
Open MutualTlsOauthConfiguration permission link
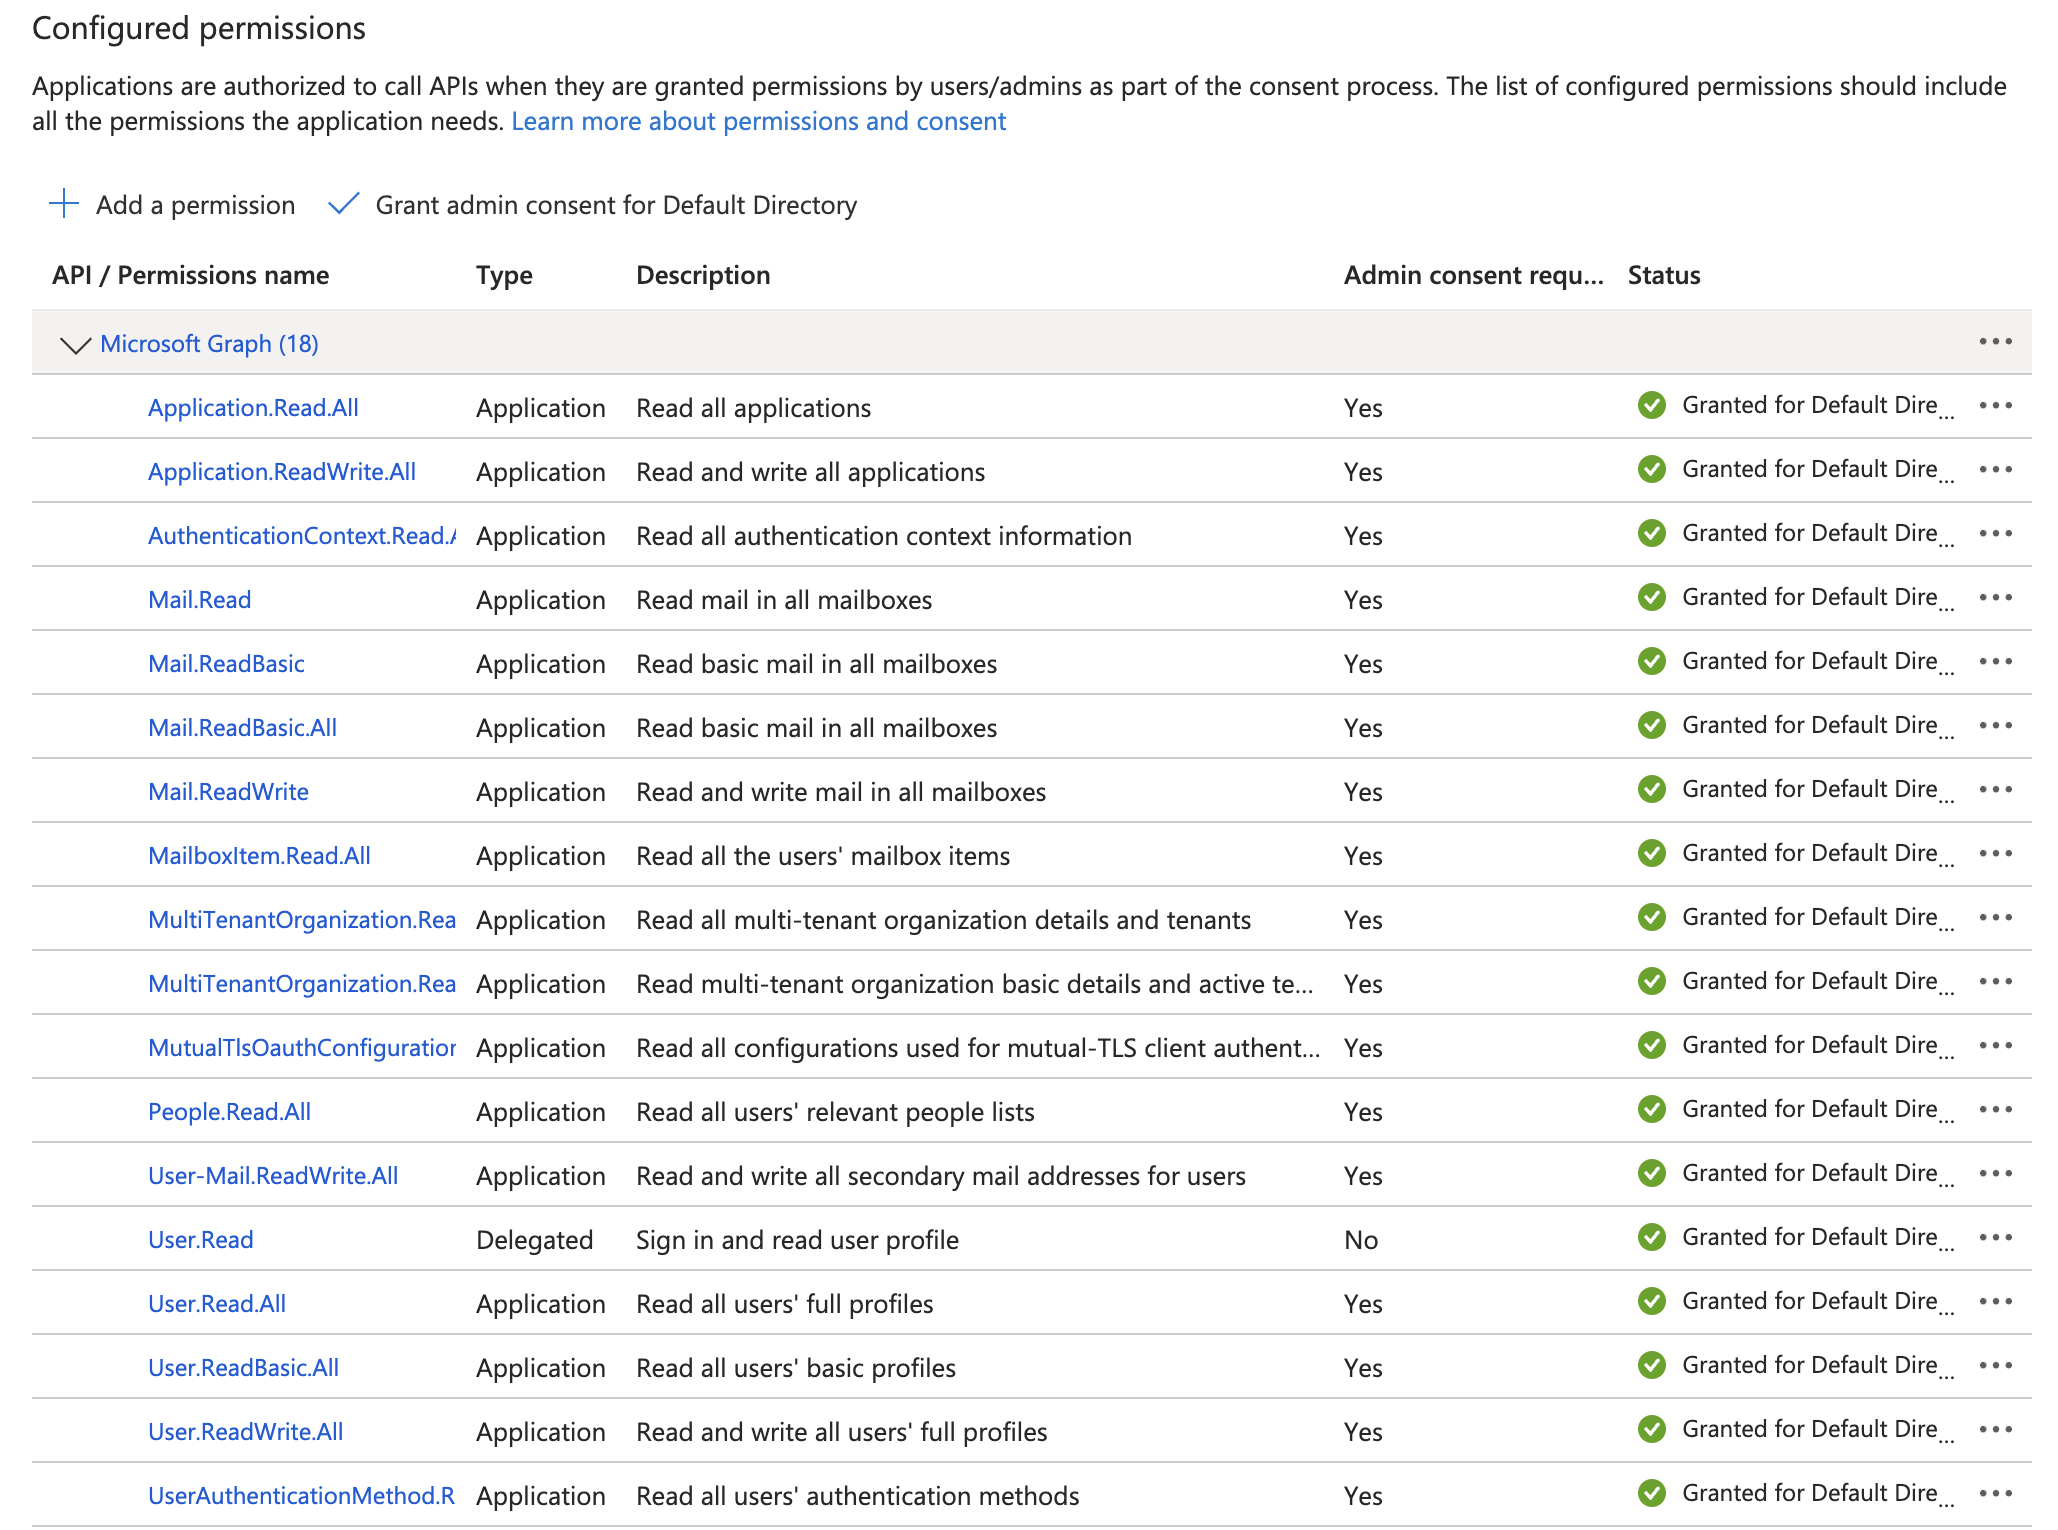(x=302, y=1048)
